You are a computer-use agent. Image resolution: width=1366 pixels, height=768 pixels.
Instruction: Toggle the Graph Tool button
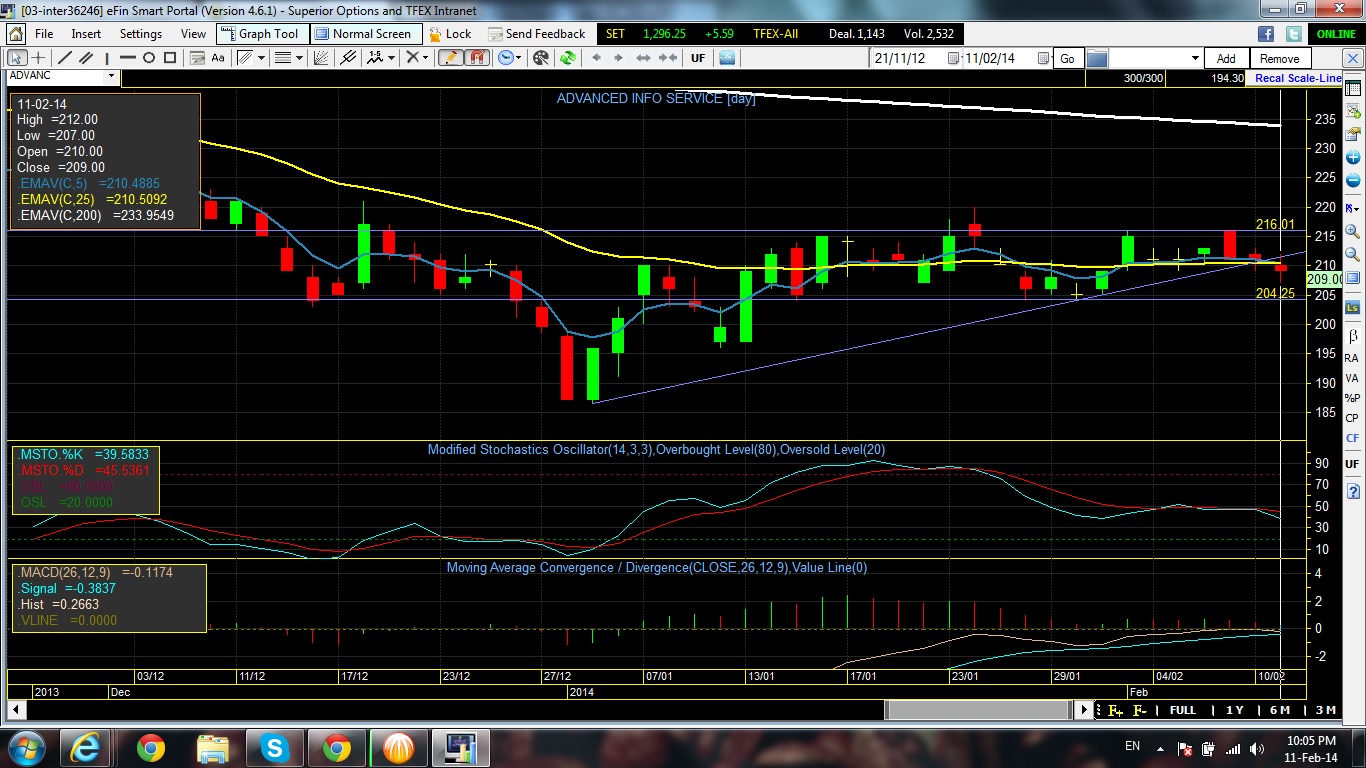[x=262, y=33]
